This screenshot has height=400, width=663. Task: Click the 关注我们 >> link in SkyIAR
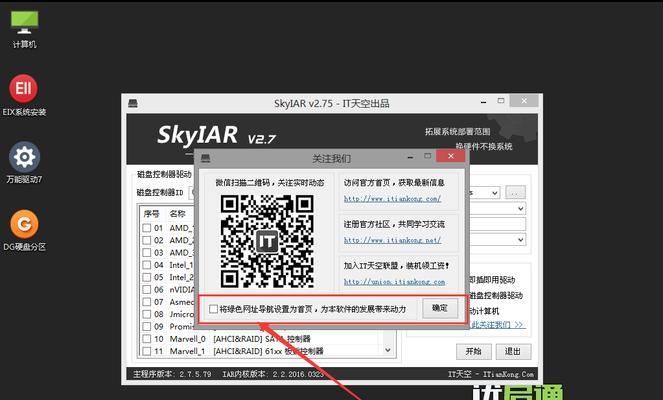tap(498, 325)
